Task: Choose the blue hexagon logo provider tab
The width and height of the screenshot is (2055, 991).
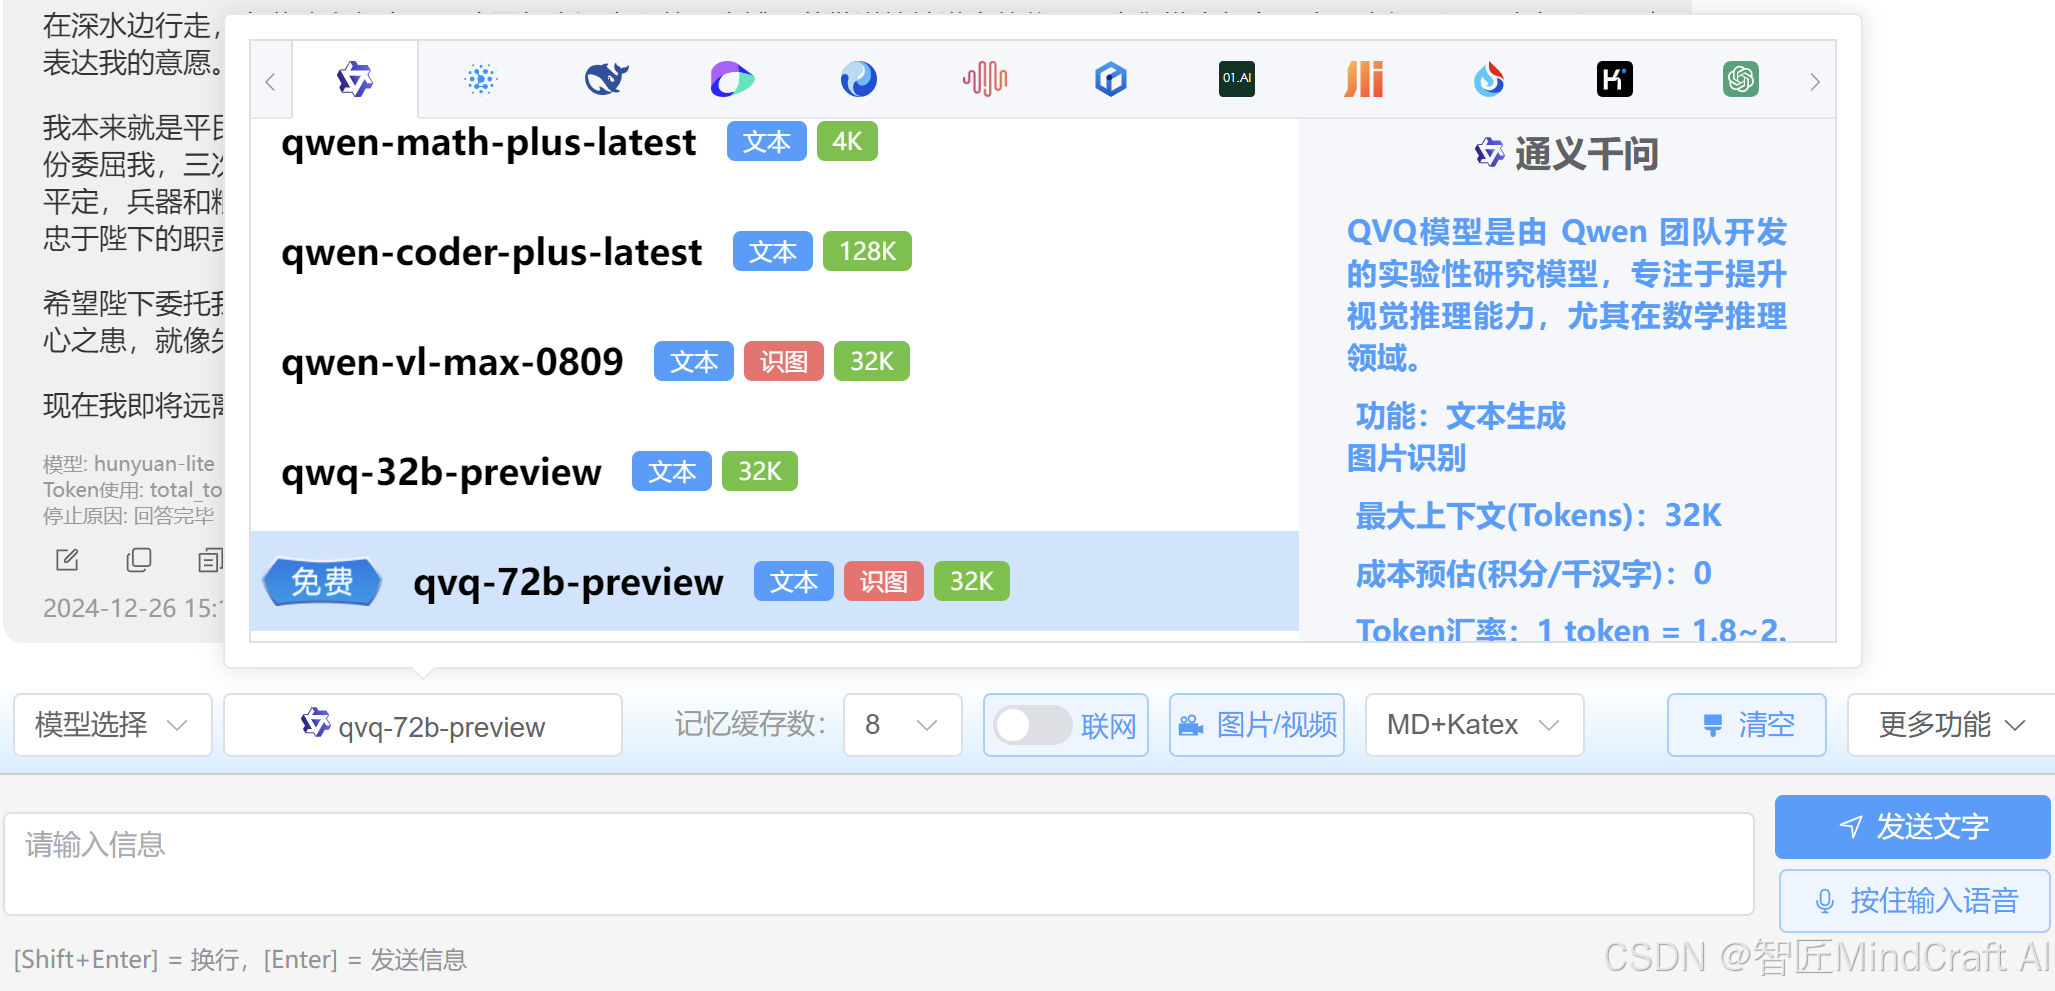Action: (1111, 79)
